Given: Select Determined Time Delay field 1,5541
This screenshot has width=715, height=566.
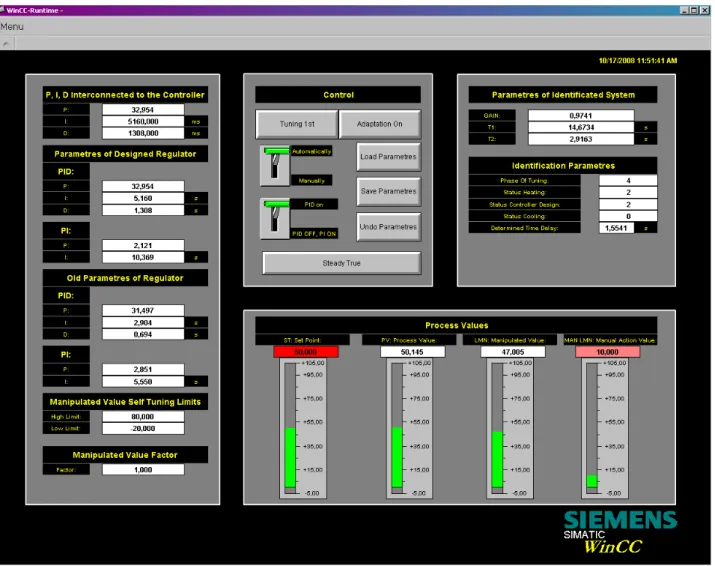Looking at the screenshot, I should click(617, 228).
